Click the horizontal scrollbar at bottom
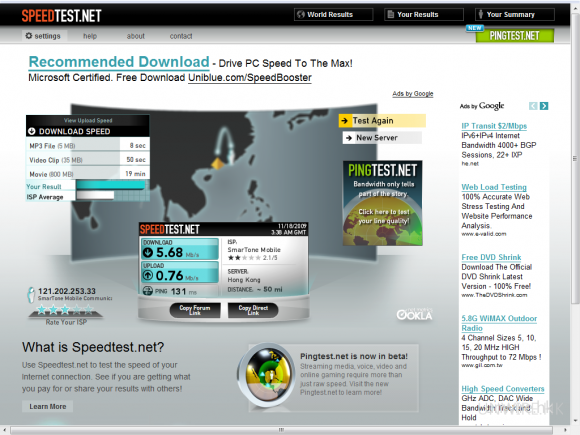The image size is (580, 435). tap(281, 430)
